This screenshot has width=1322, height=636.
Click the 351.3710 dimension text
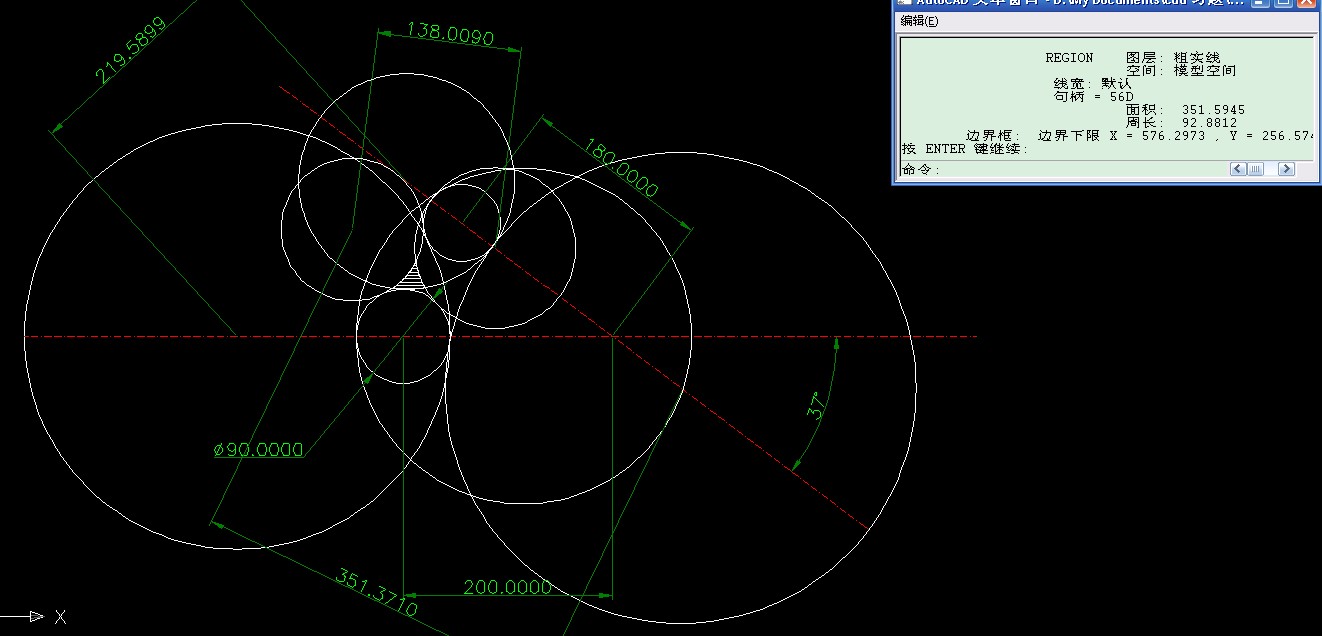pyautogui.click(x=376, y=592)
